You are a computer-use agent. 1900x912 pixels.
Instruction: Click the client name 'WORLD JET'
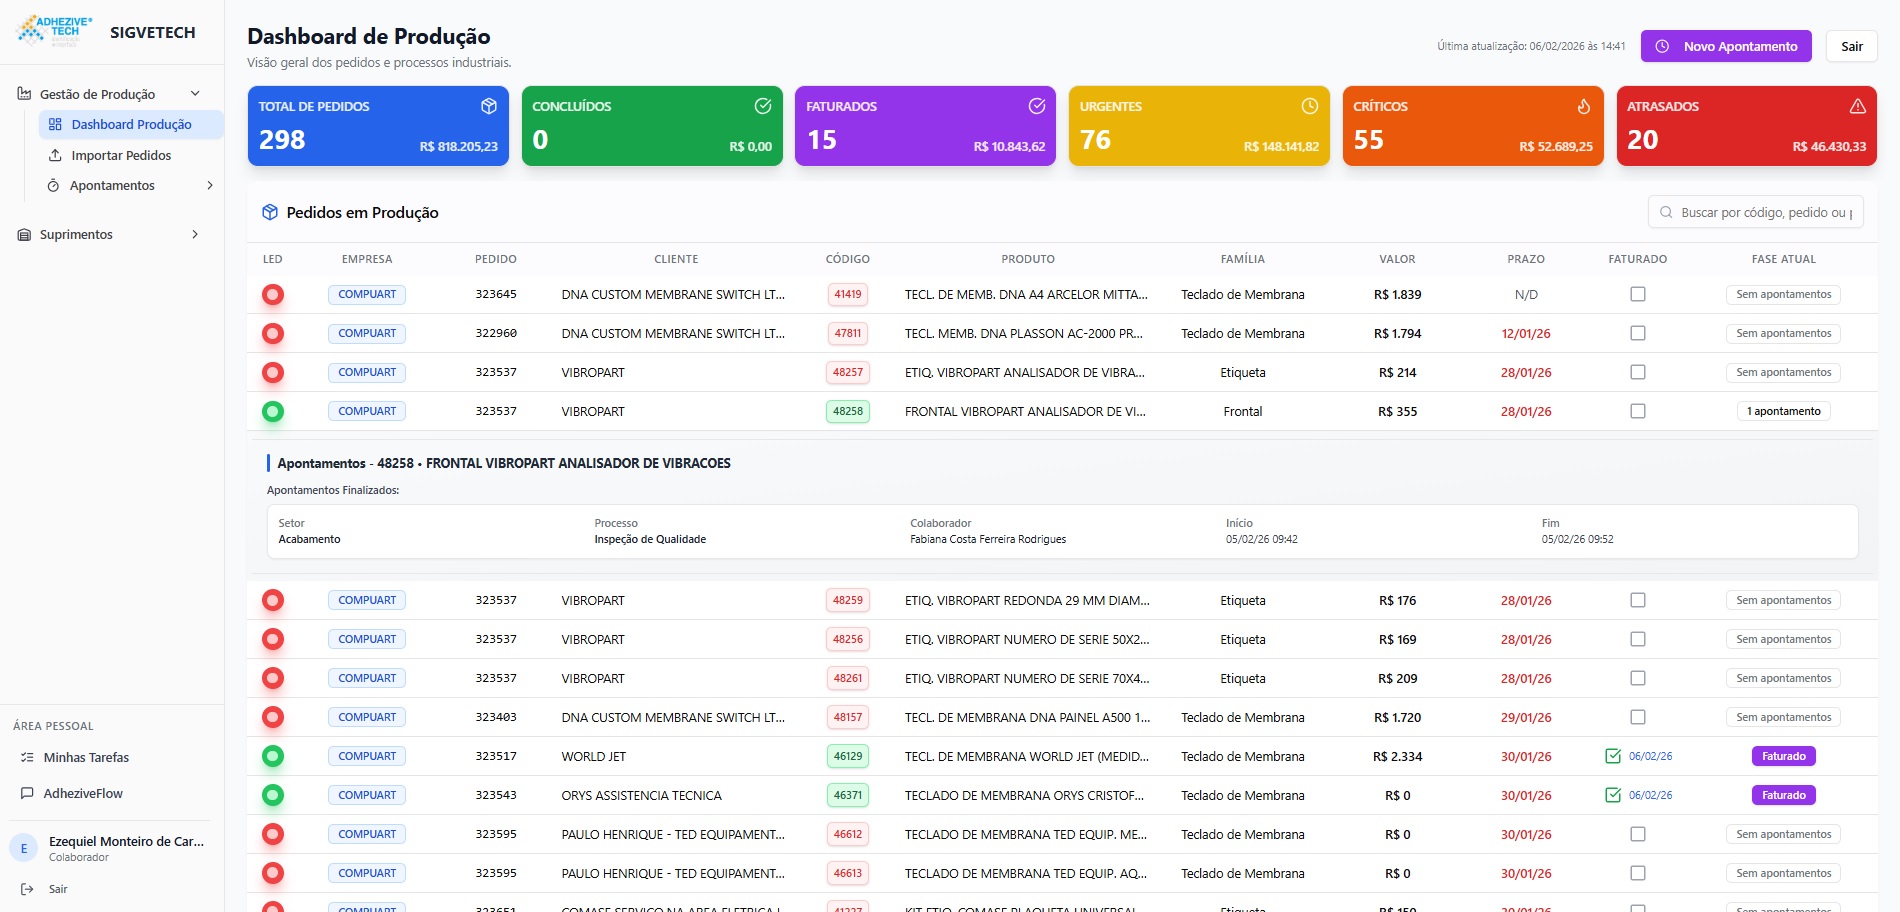(x=594, y=757)
